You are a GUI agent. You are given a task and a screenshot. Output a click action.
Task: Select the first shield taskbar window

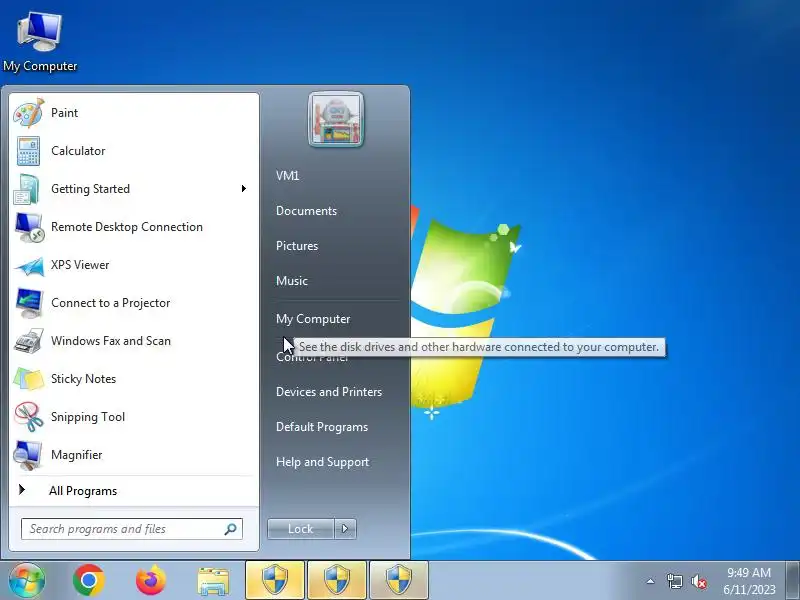(x=275, y=580)
